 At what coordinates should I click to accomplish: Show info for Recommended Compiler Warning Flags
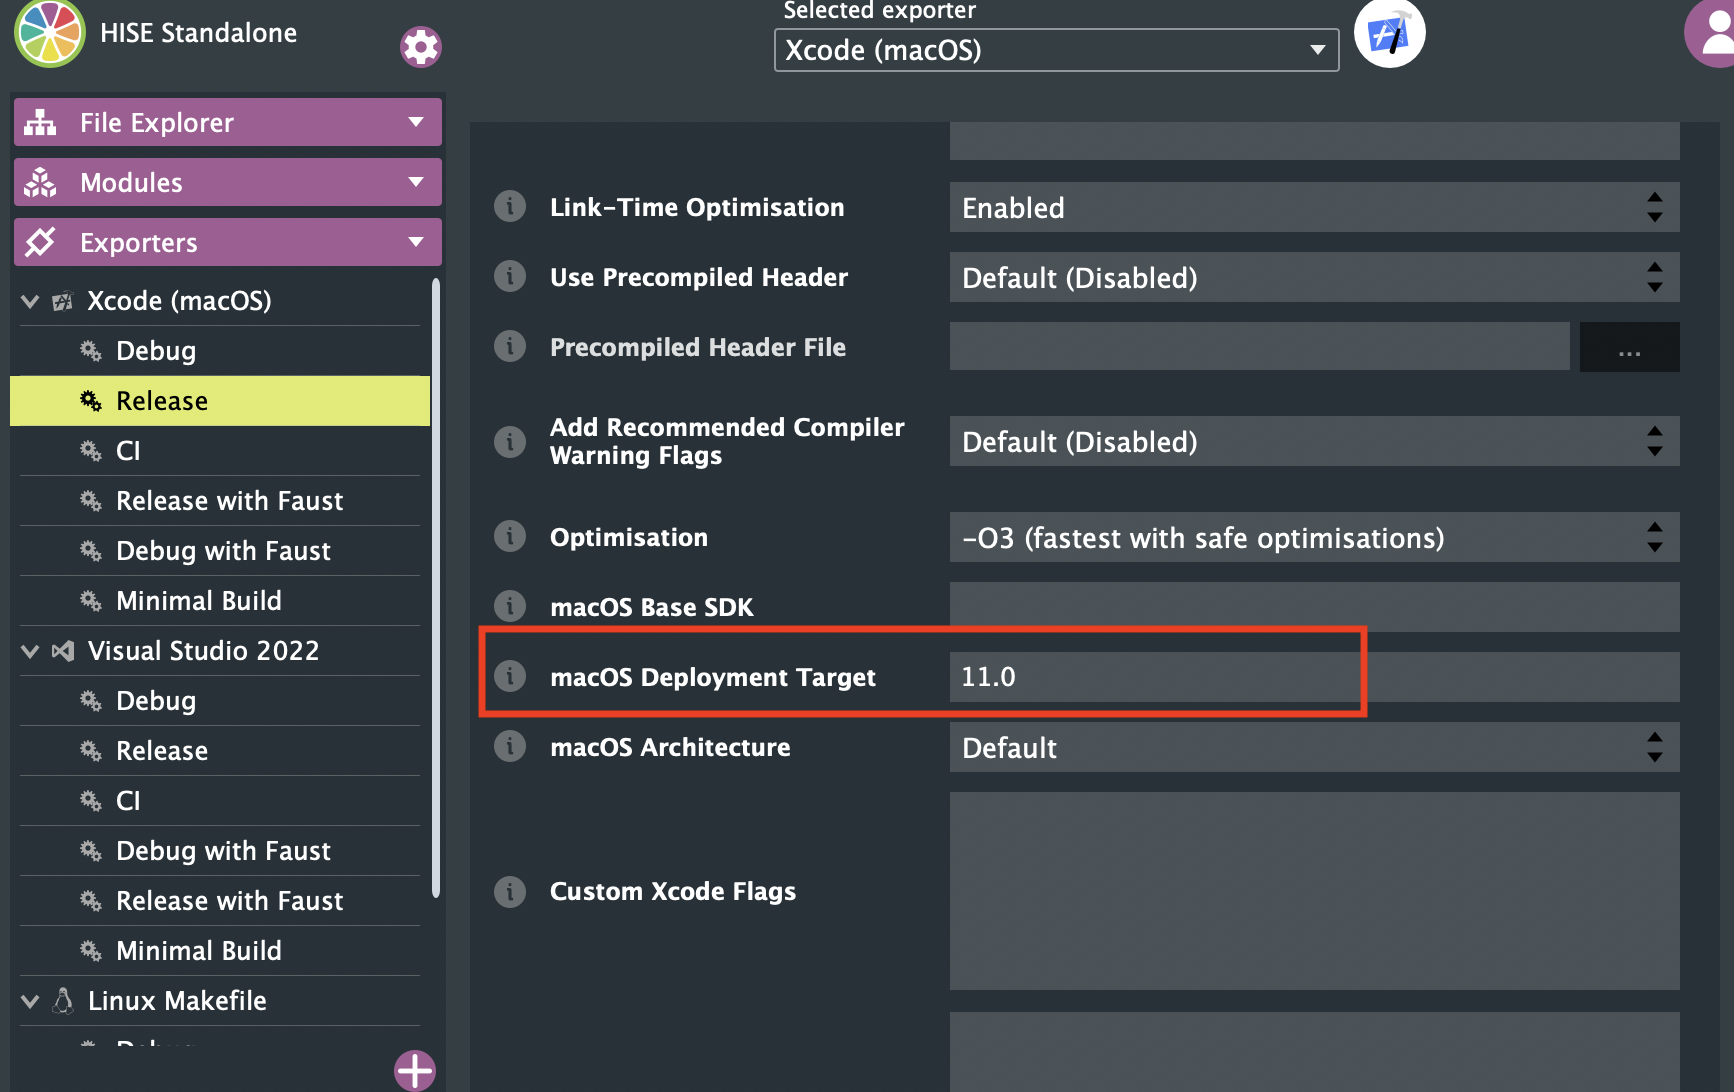[510, 441]
